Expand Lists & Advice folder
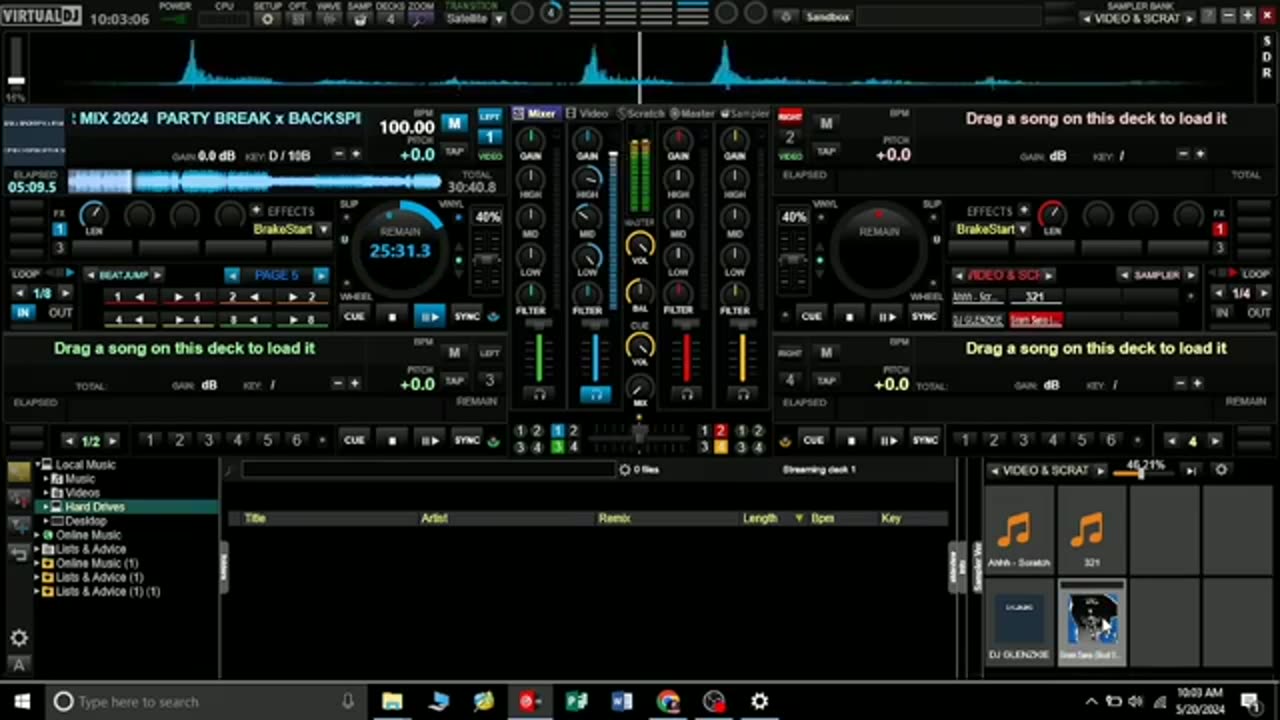 point(37,549)
